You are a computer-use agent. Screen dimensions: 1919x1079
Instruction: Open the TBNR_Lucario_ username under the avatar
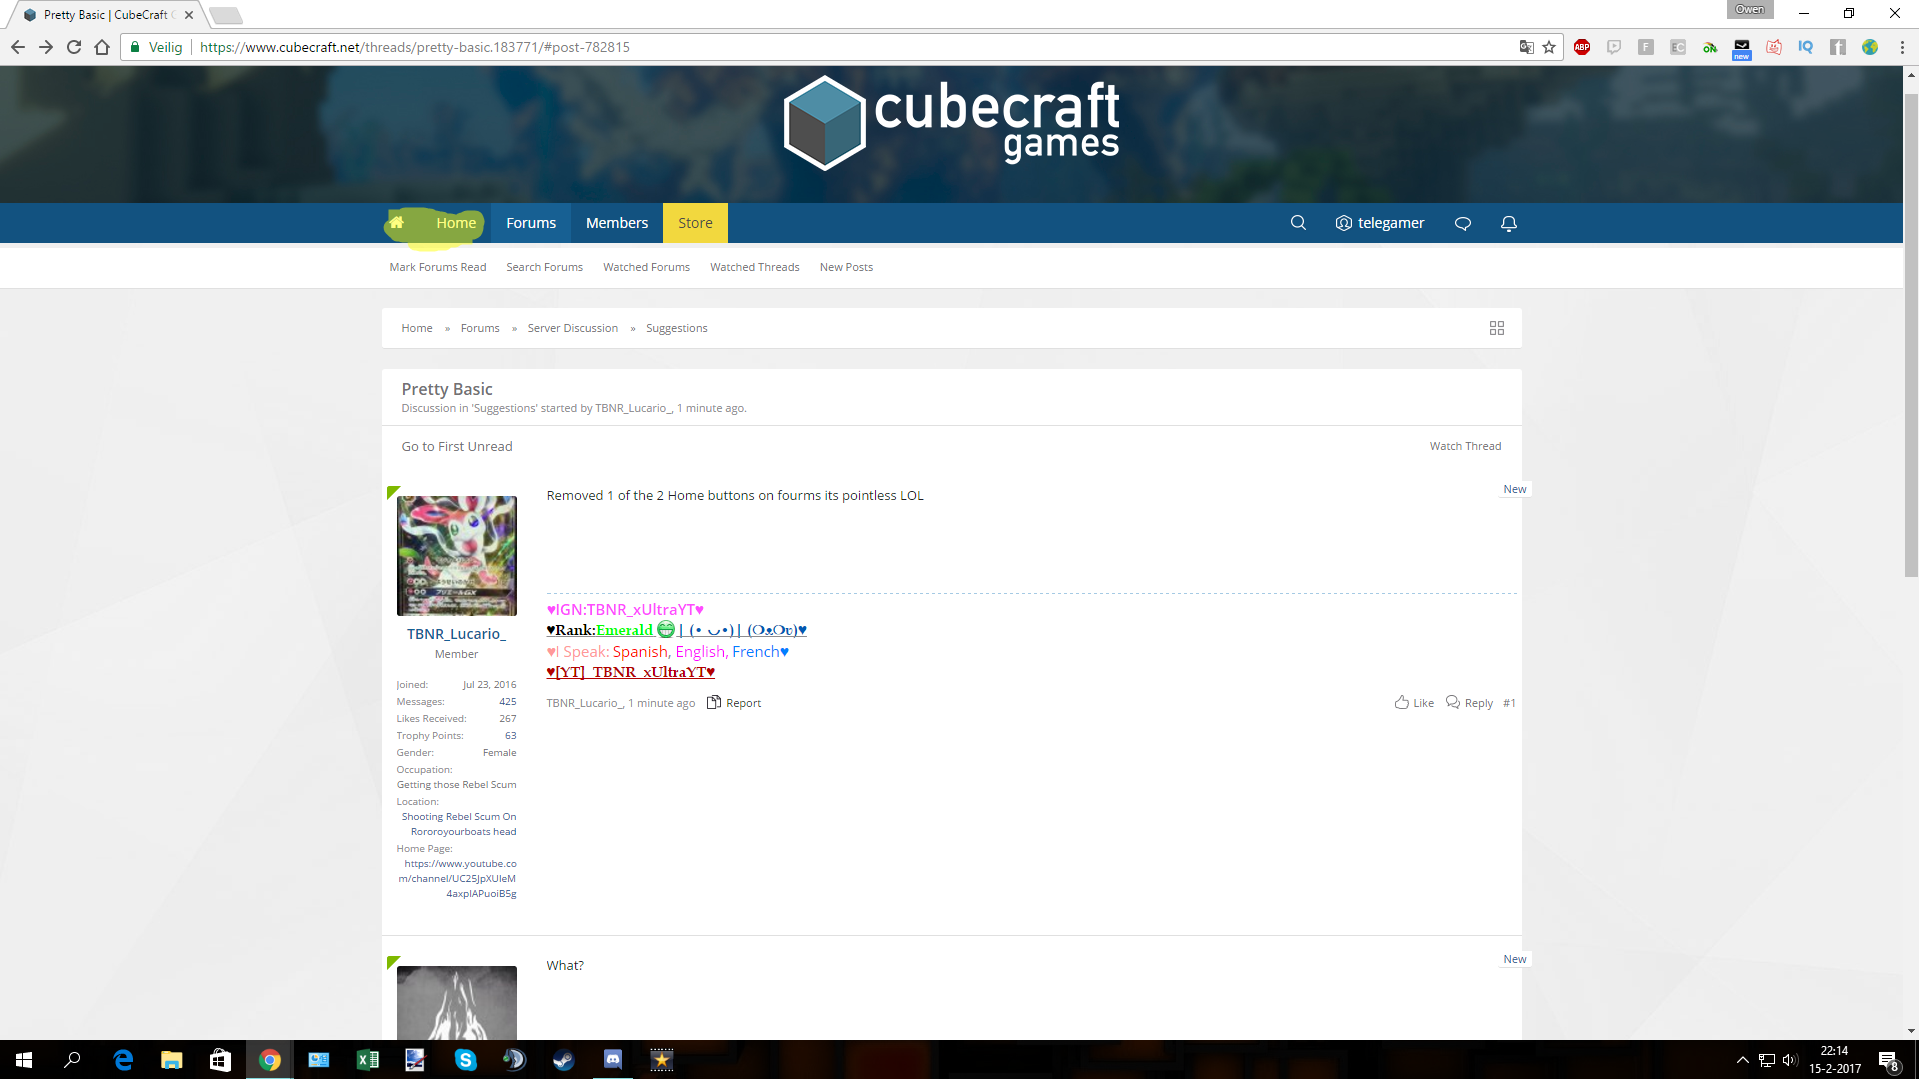coord(456,634)
